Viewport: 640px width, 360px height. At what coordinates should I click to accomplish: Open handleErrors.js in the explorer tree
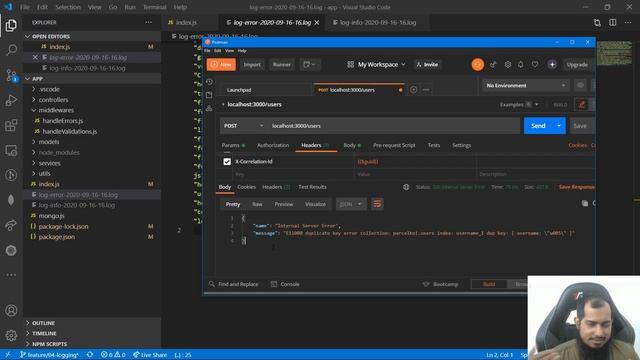[x=62, y=121]
